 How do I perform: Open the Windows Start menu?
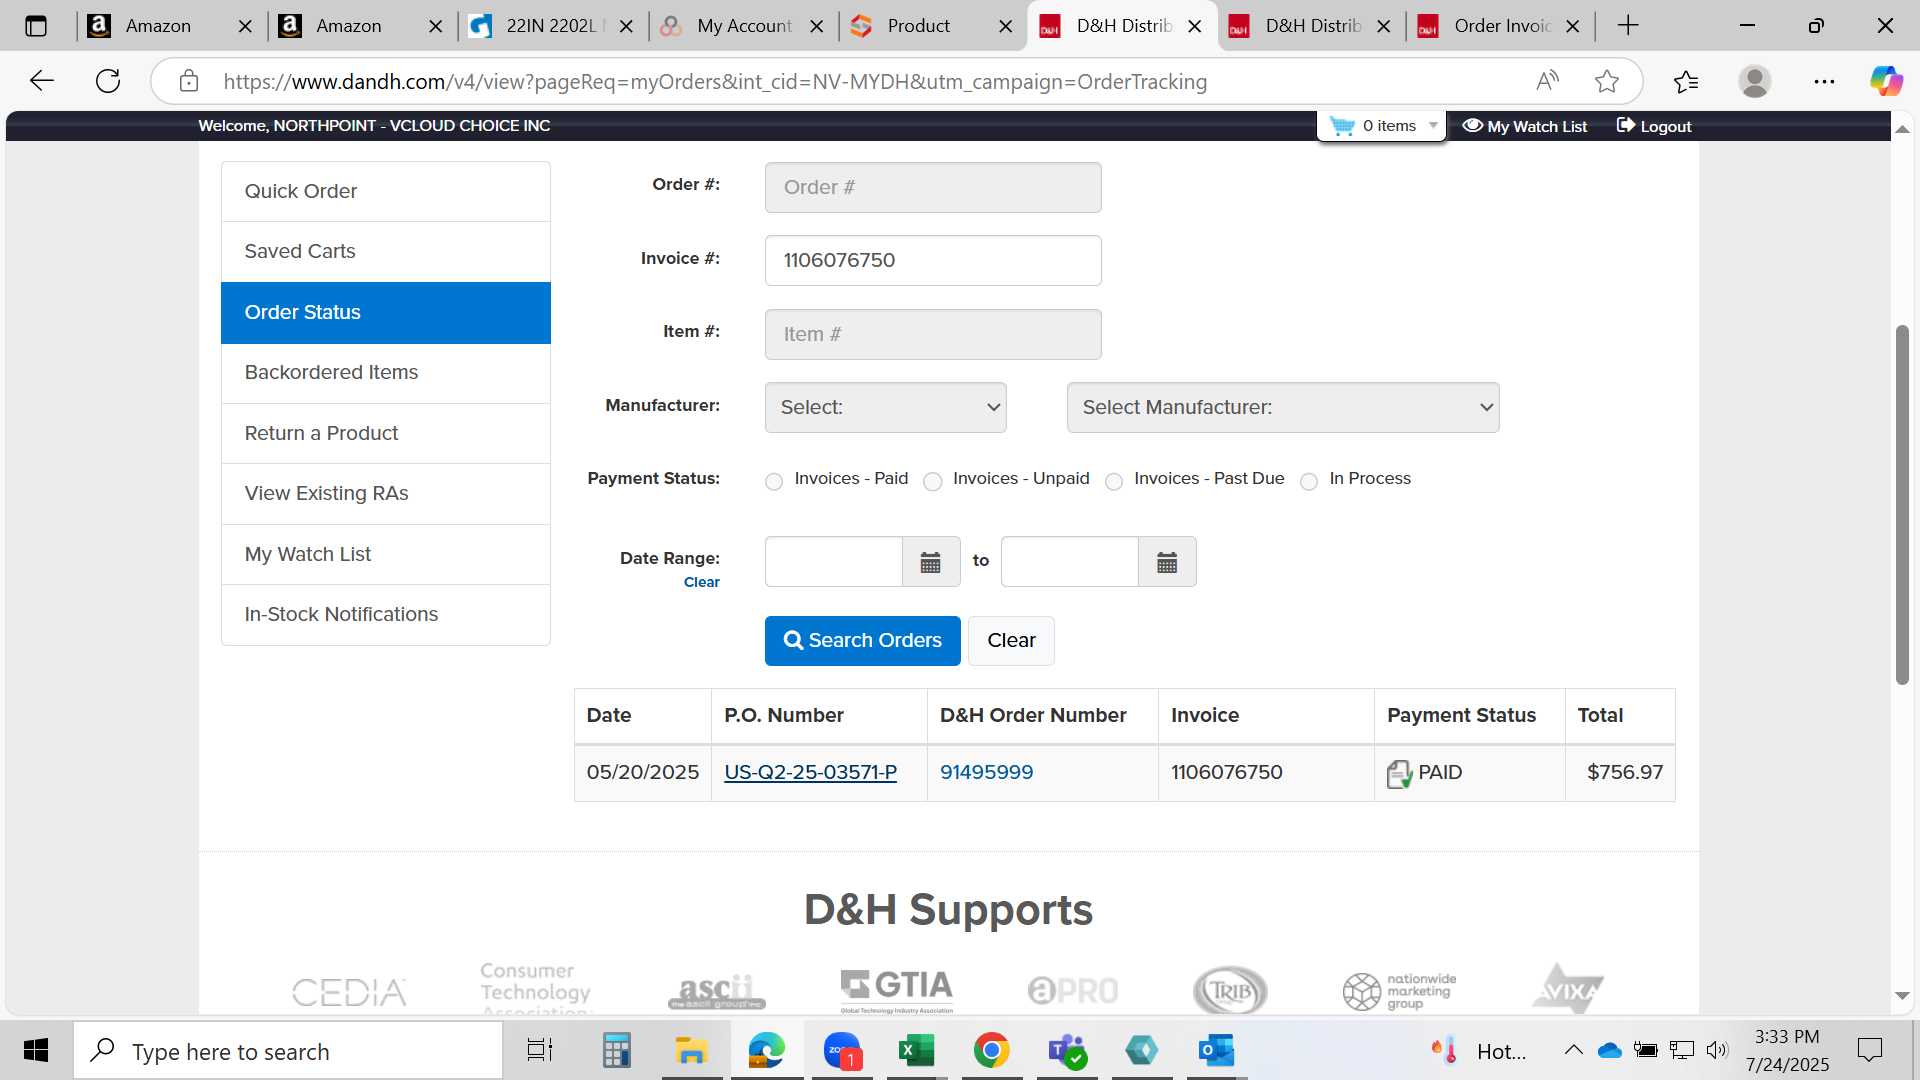(36, 1051)
